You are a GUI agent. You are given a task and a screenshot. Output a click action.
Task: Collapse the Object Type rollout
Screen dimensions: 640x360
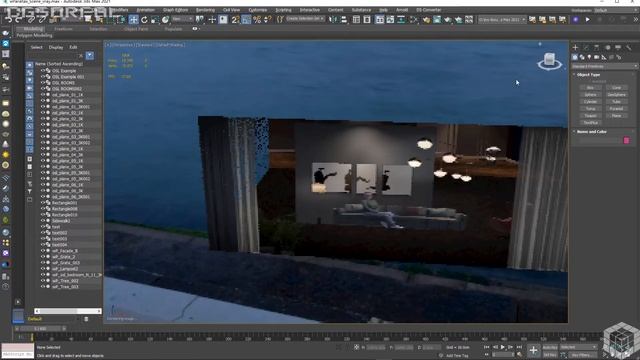(588, 75)
